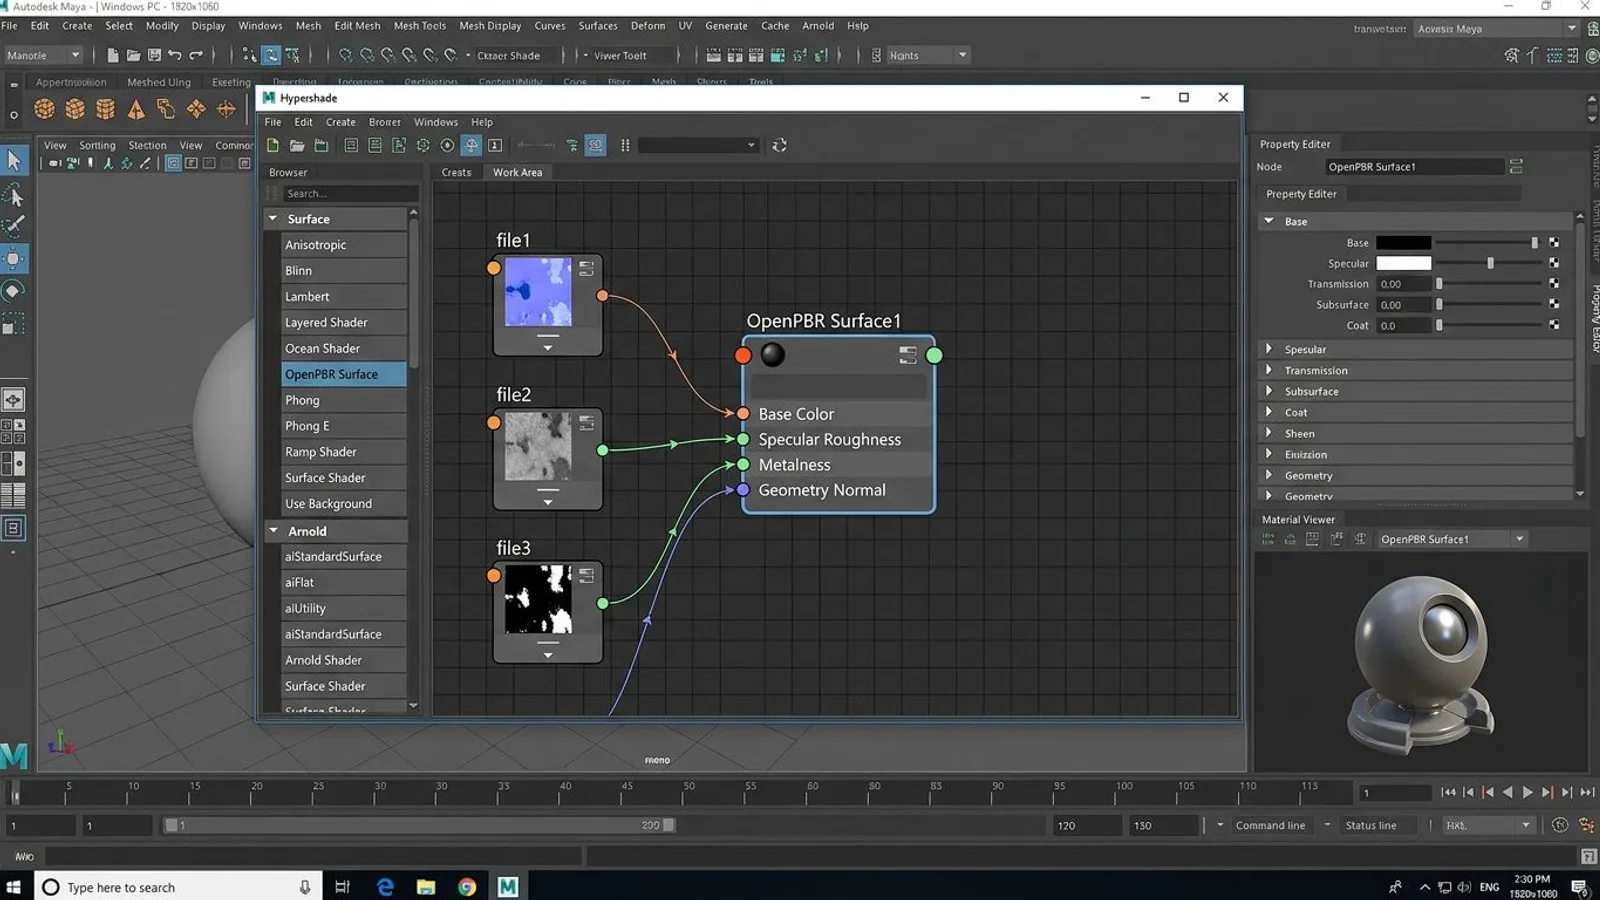Open the Material Viewer OpenPBR Surface1 dropdown
The image size is (1600, 900).
1519,539
